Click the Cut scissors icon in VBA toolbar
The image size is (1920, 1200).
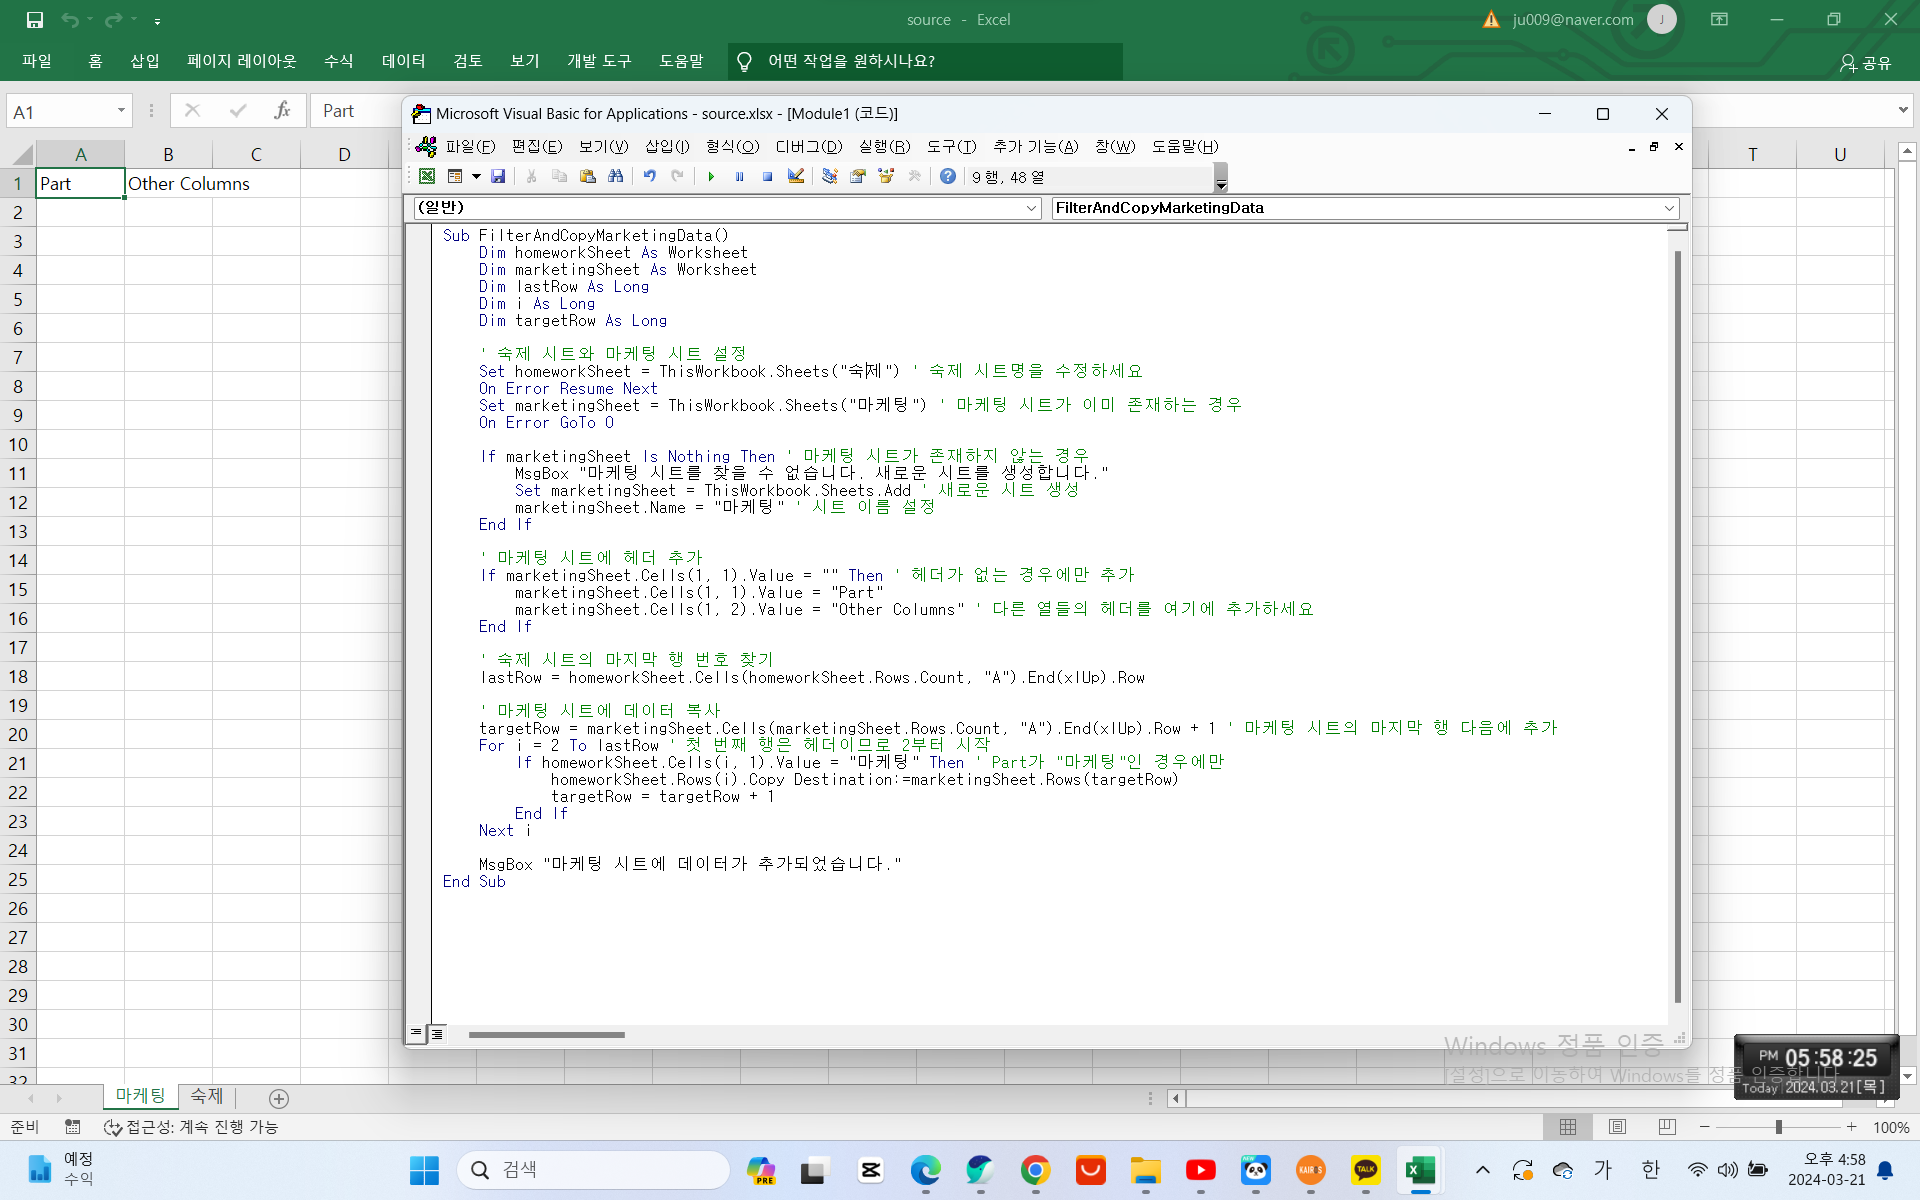pos(532,177)
